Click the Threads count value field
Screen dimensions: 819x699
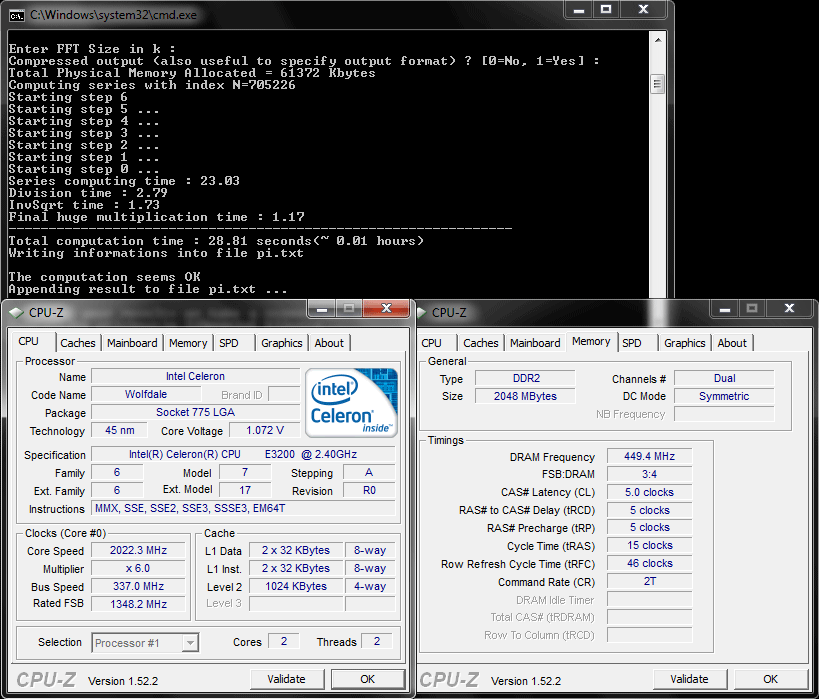point(377,642)
